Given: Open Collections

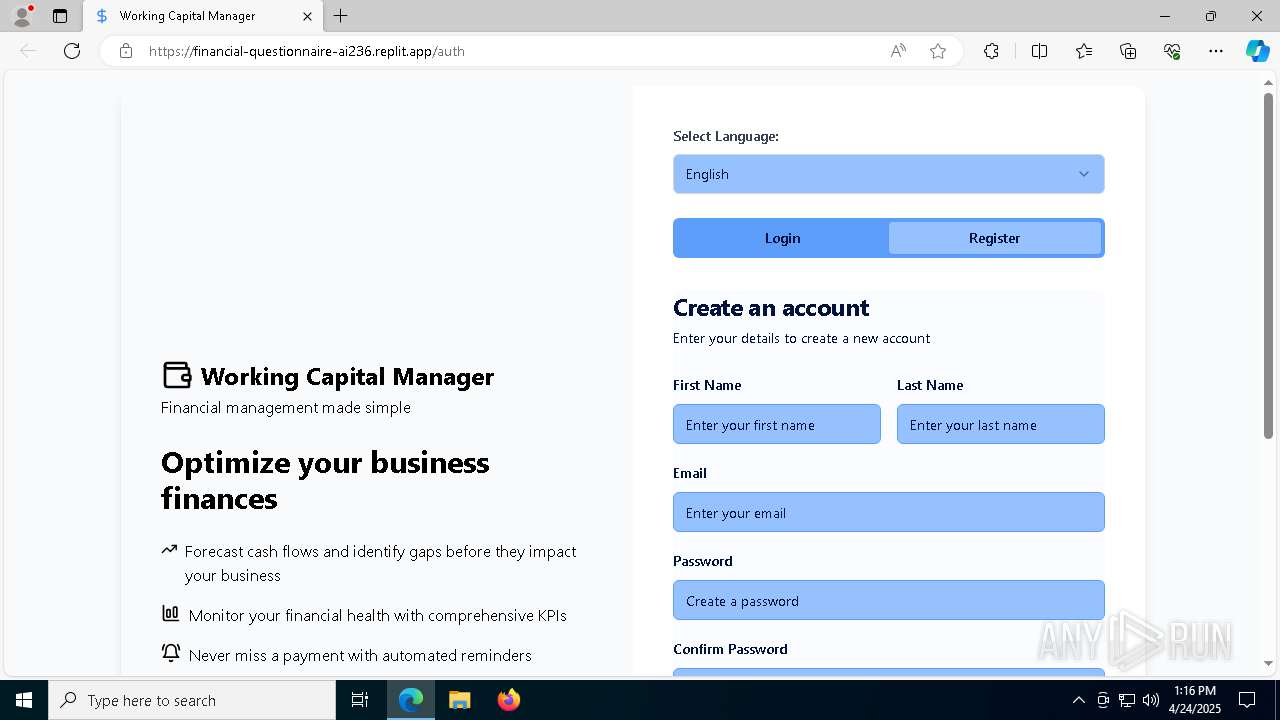Looking at the screenshot, I should 1128,51.
